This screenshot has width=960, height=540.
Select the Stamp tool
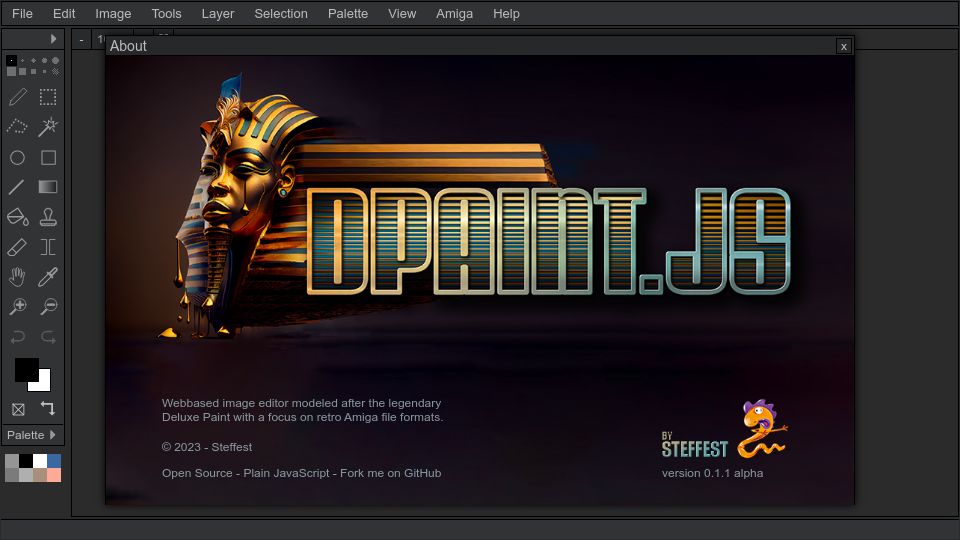(48, 217)
